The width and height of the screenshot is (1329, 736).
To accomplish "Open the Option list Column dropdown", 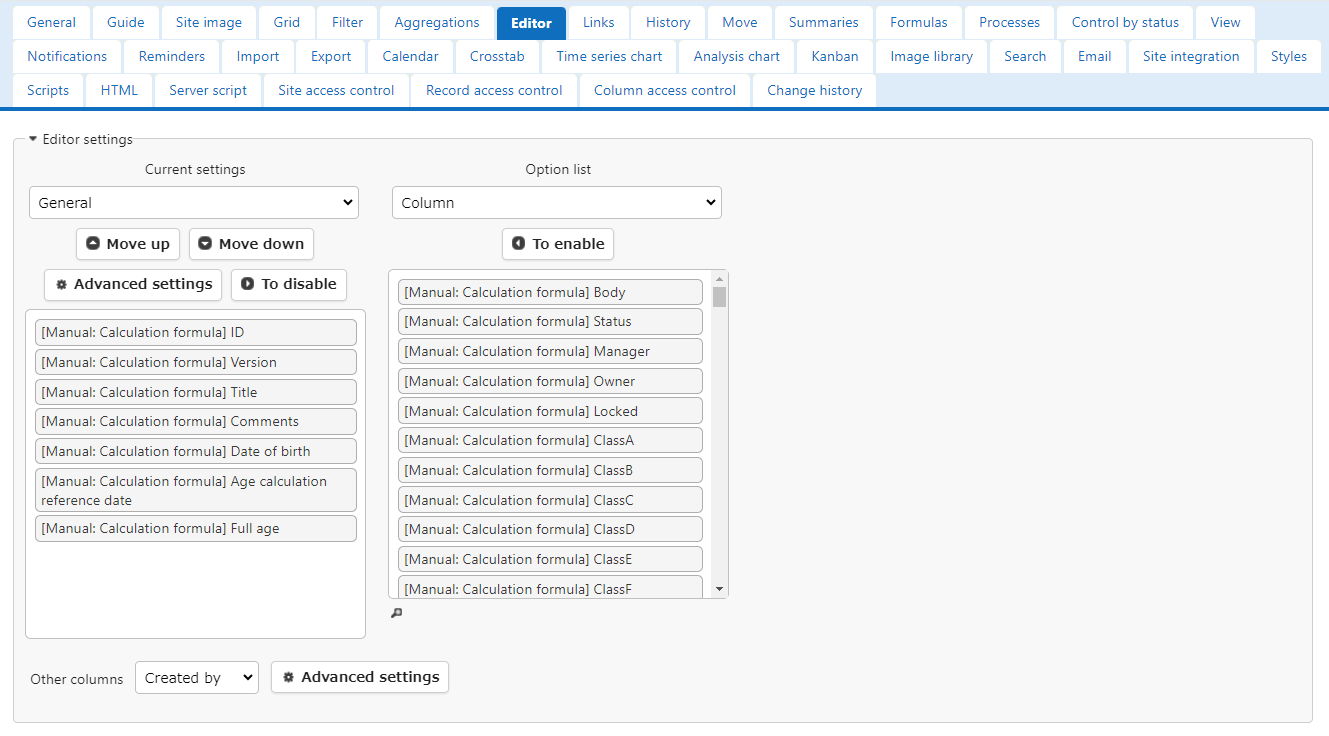I will tap(557, 202).
